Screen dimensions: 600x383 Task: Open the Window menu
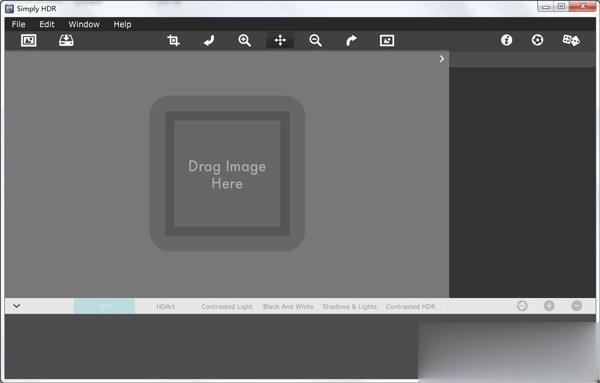pyautogui.click(x=84, y=24)
